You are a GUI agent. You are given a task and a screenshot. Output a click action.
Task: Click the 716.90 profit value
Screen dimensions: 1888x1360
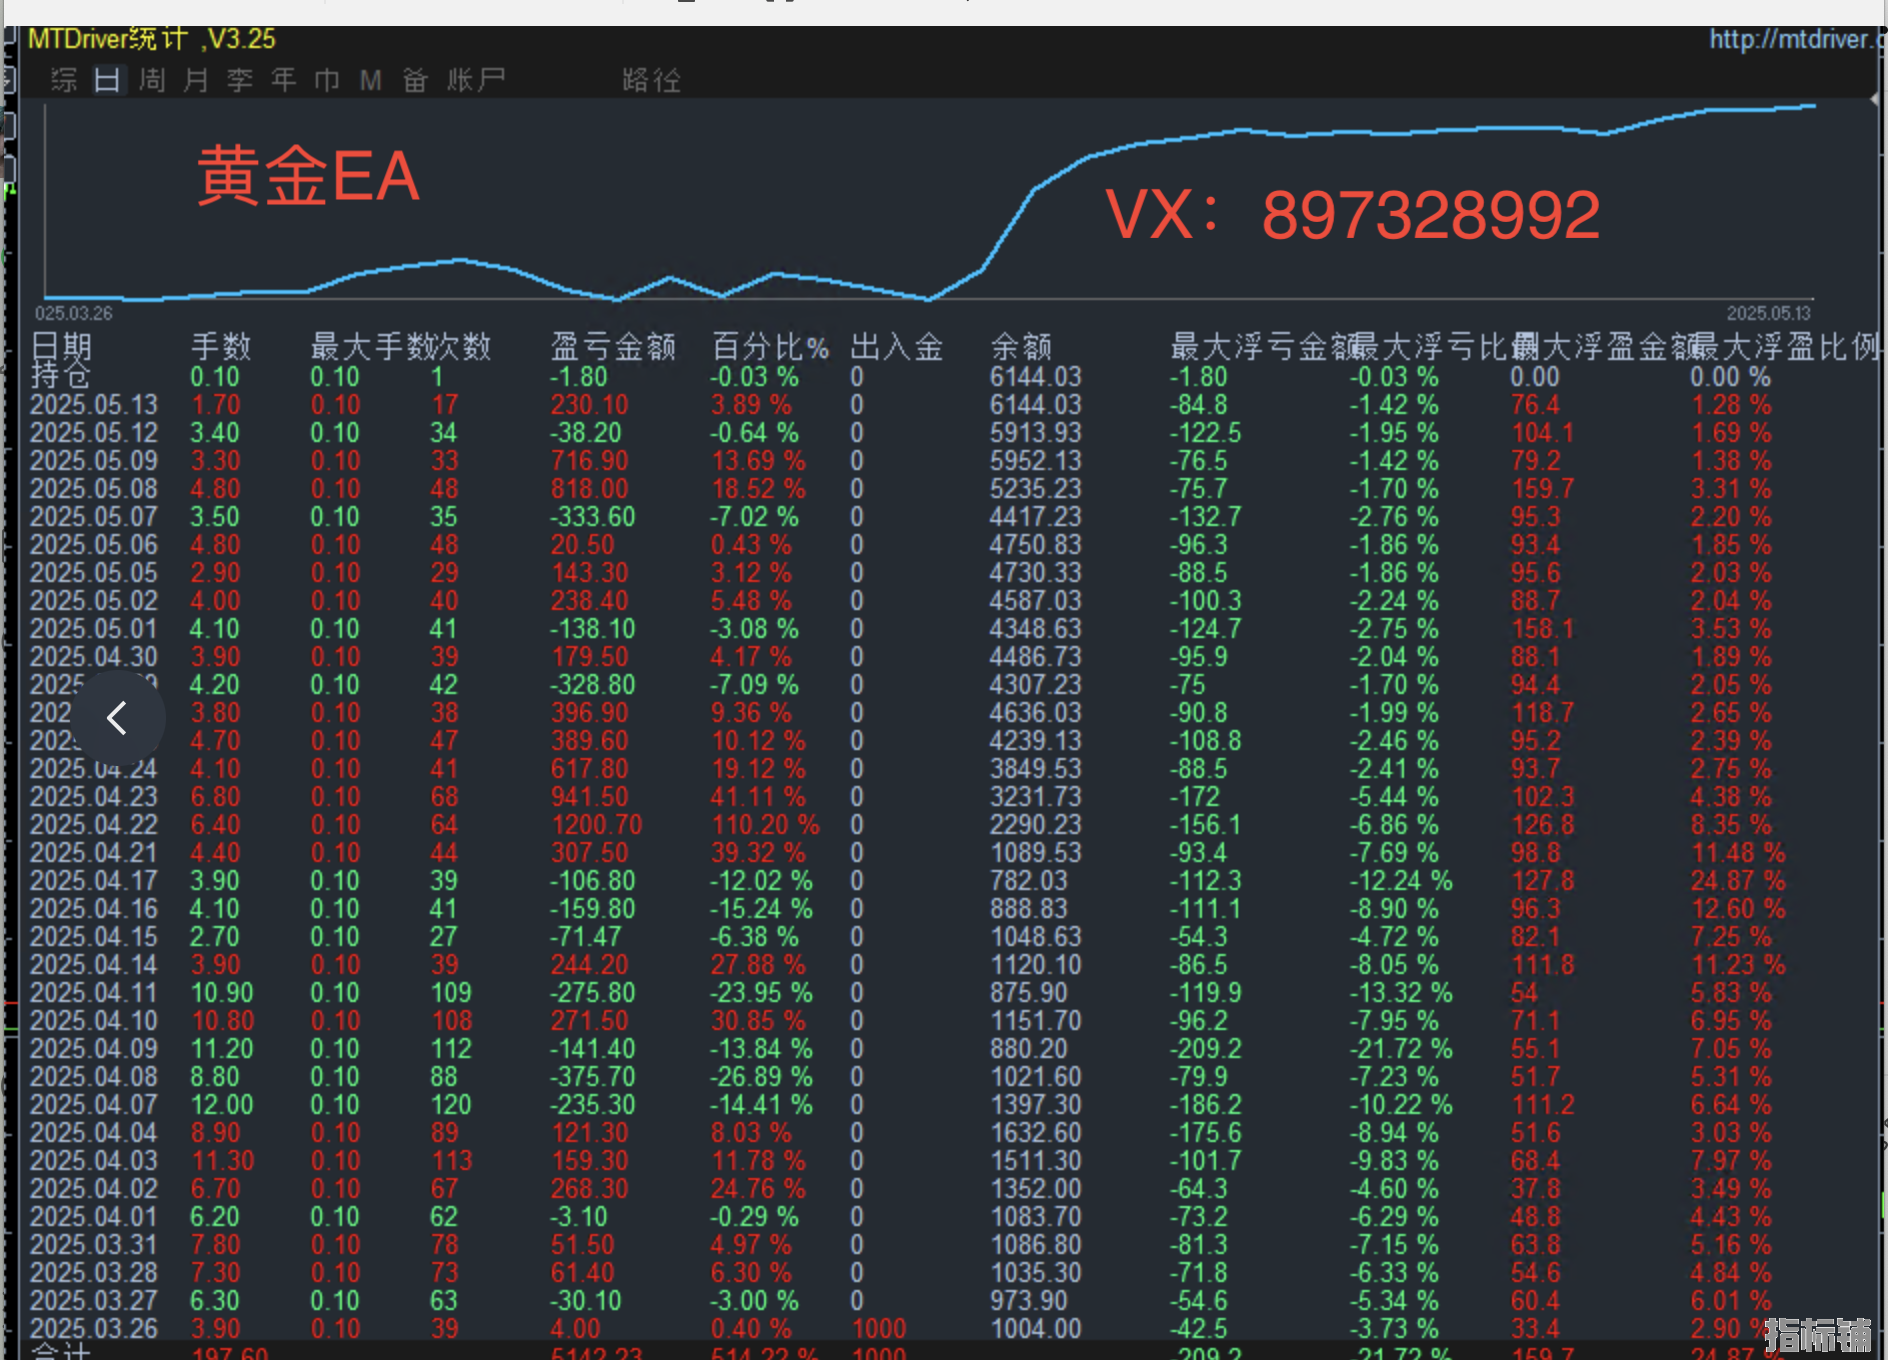click(590, 461)
